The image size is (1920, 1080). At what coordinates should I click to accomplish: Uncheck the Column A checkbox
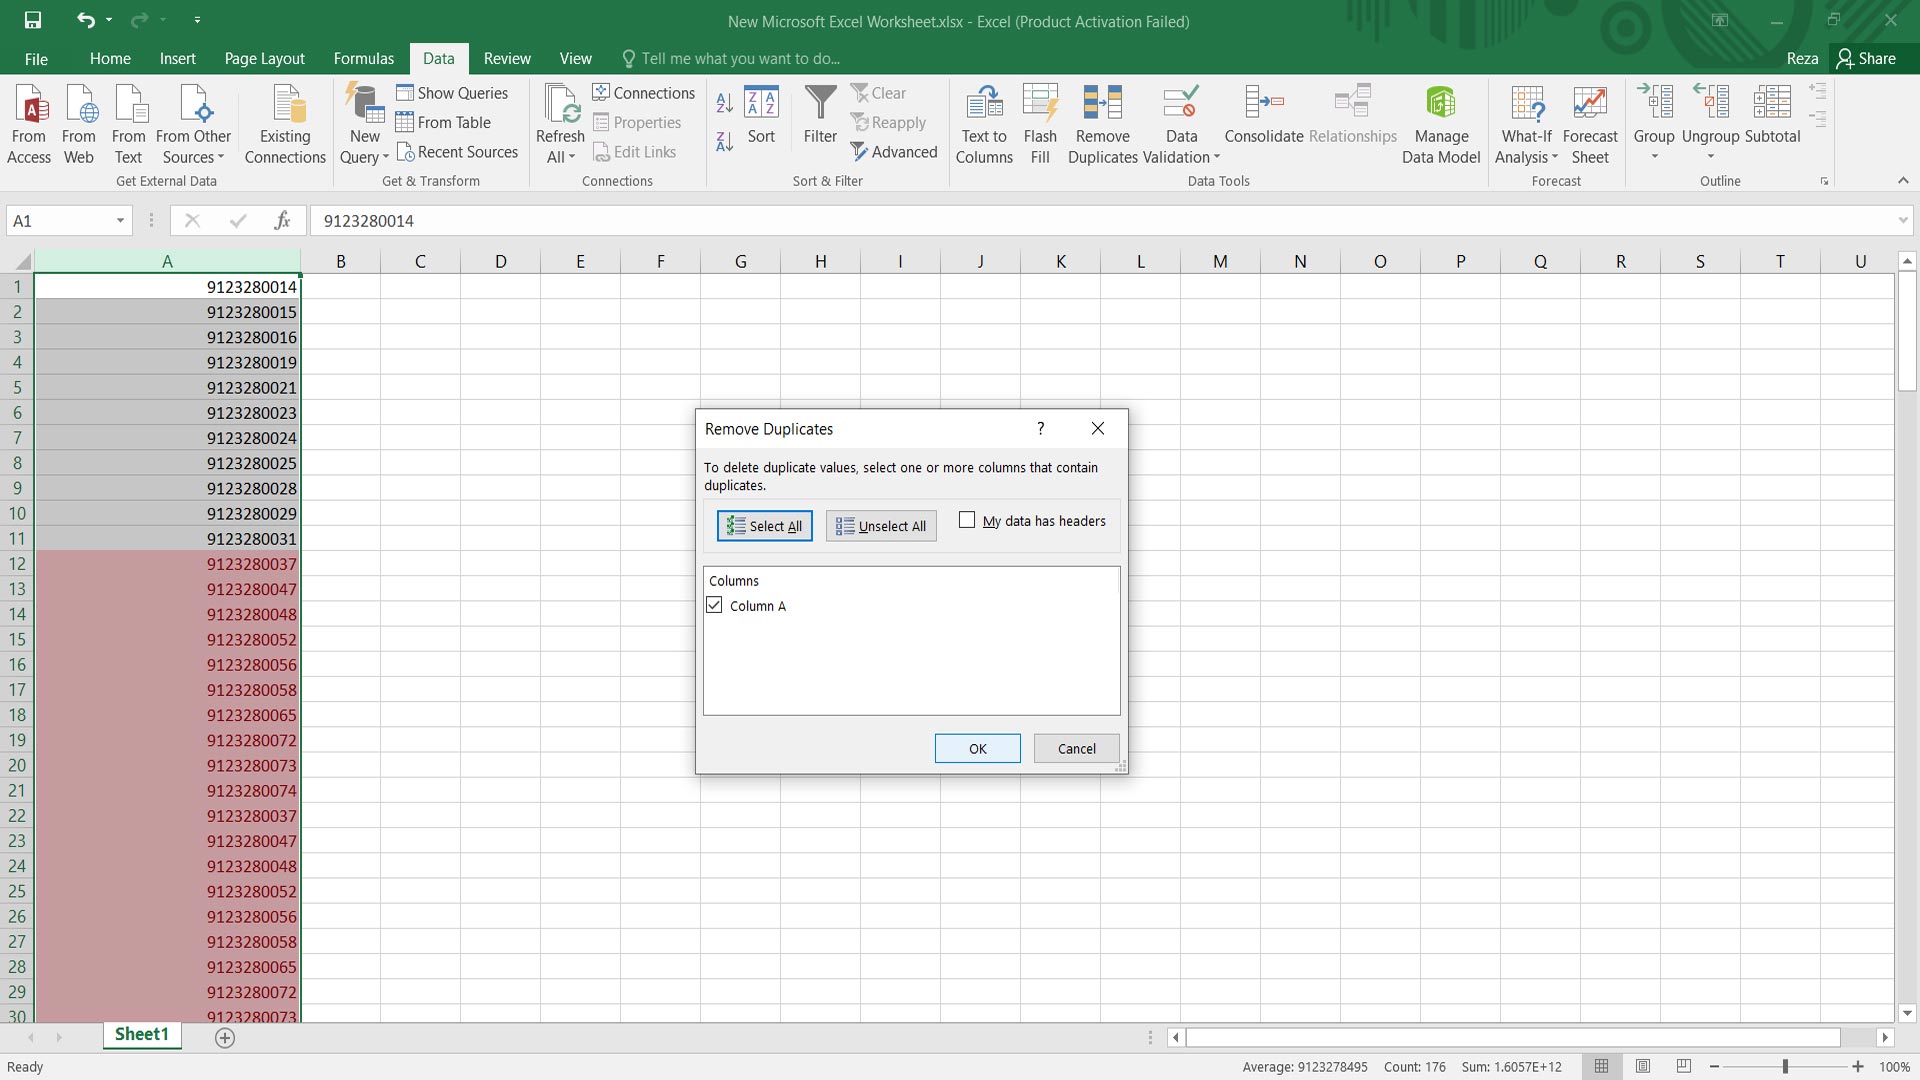point(715,605)
